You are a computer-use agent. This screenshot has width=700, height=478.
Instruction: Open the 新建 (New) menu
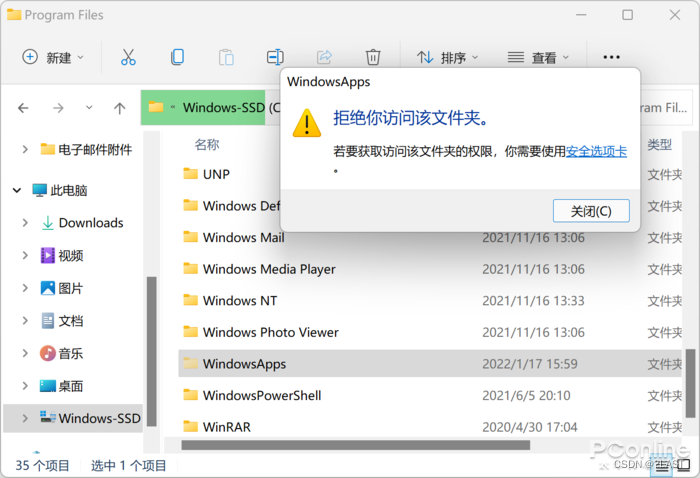53,57
